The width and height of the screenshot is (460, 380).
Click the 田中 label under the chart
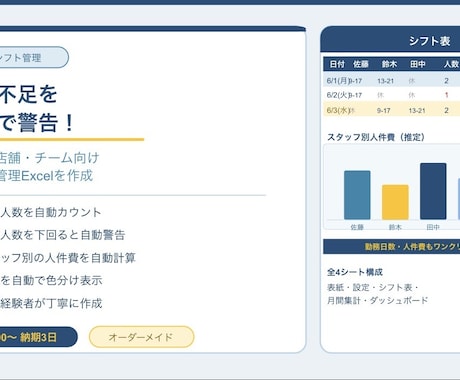coord(433,227)
